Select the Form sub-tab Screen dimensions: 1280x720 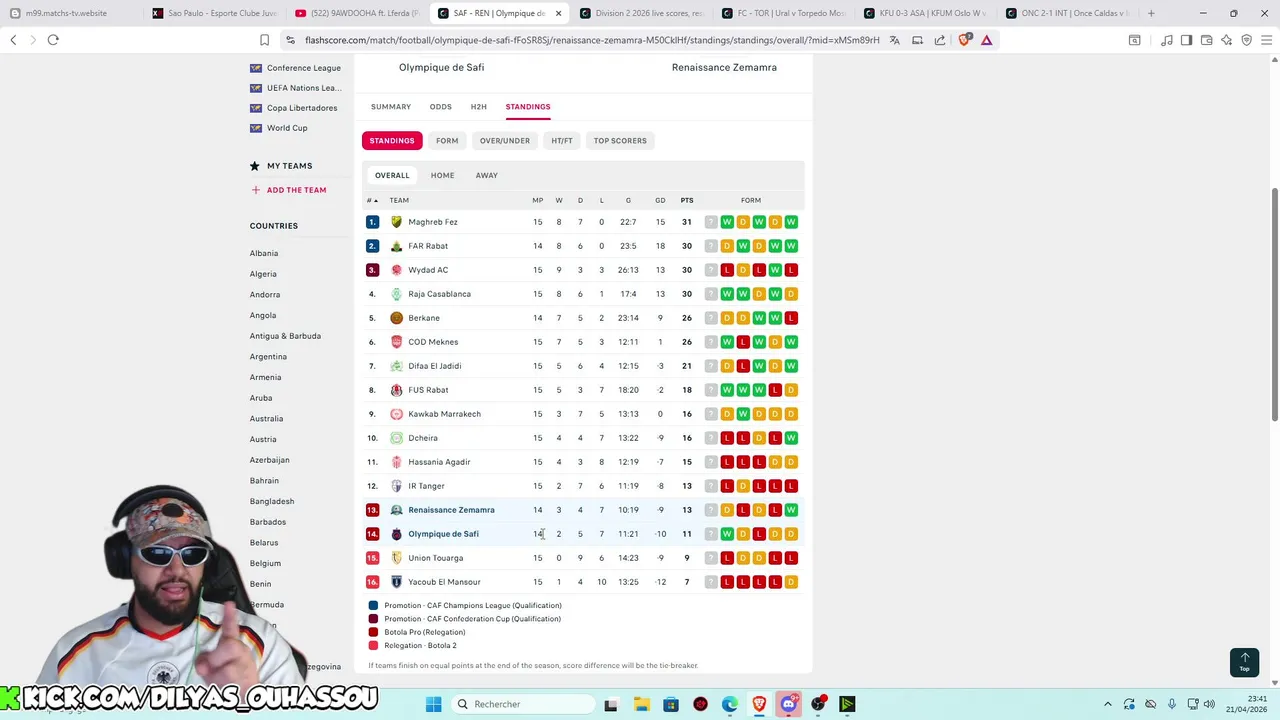tap(447, 141)
